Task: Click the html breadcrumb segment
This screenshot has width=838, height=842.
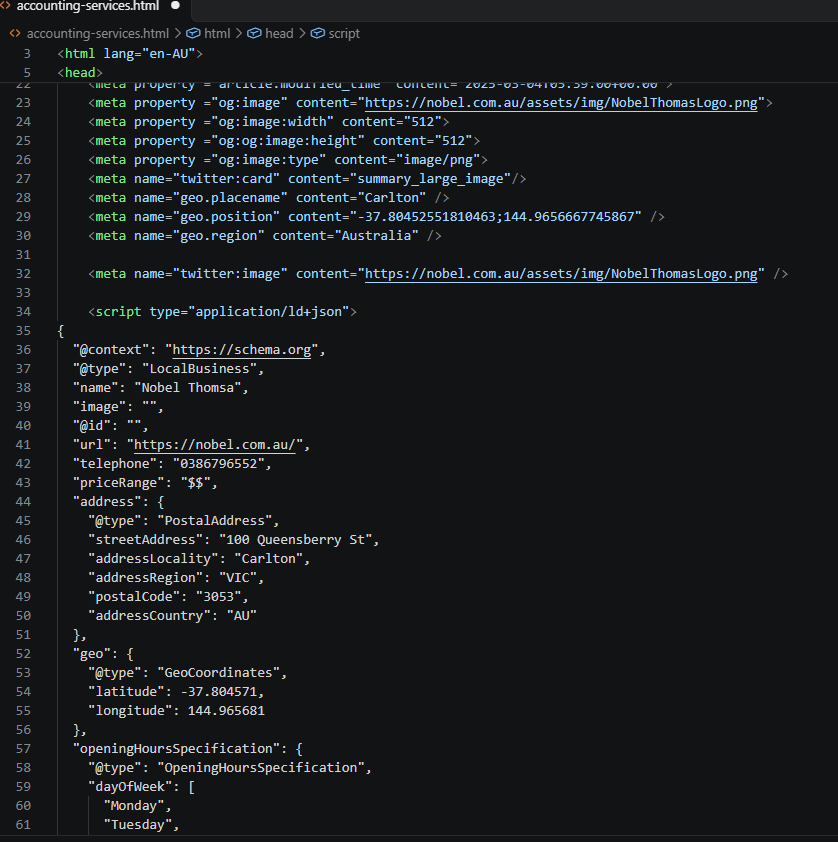Action: pos(217,34)
